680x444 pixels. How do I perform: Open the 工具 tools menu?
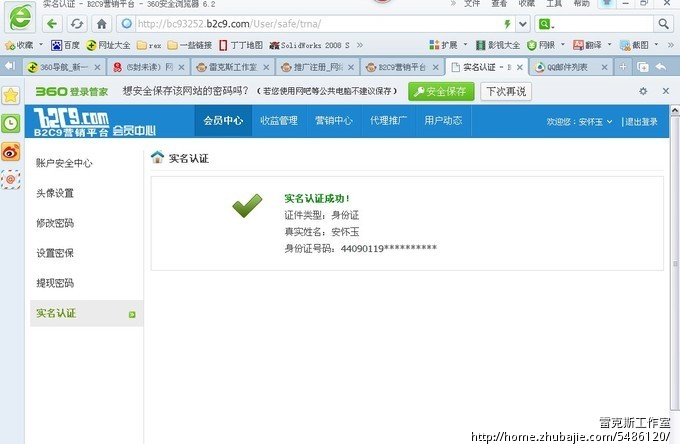[554, 3]
